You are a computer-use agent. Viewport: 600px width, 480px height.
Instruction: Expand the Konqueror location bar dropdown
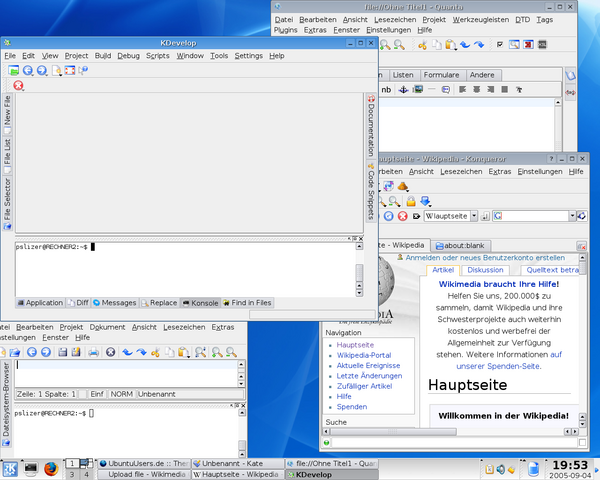[476, 216]
